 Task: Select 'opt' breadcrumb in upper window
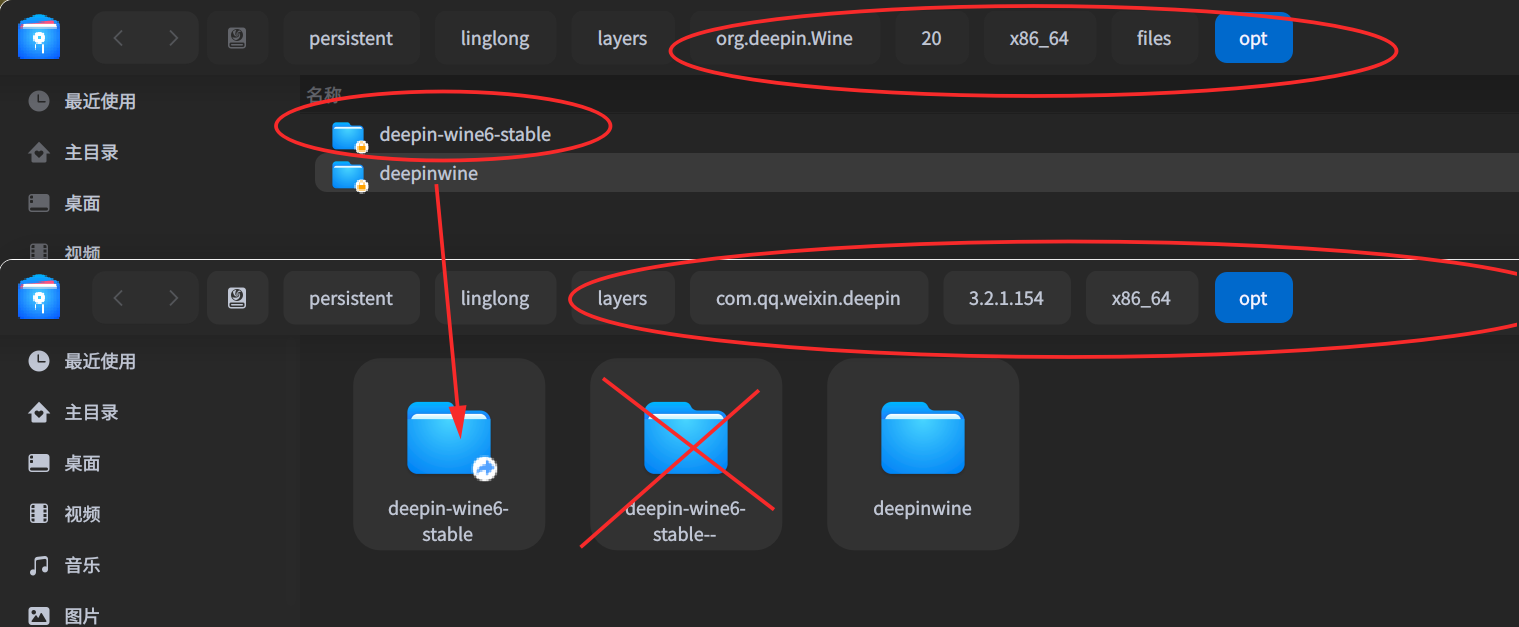(1253, 38)
